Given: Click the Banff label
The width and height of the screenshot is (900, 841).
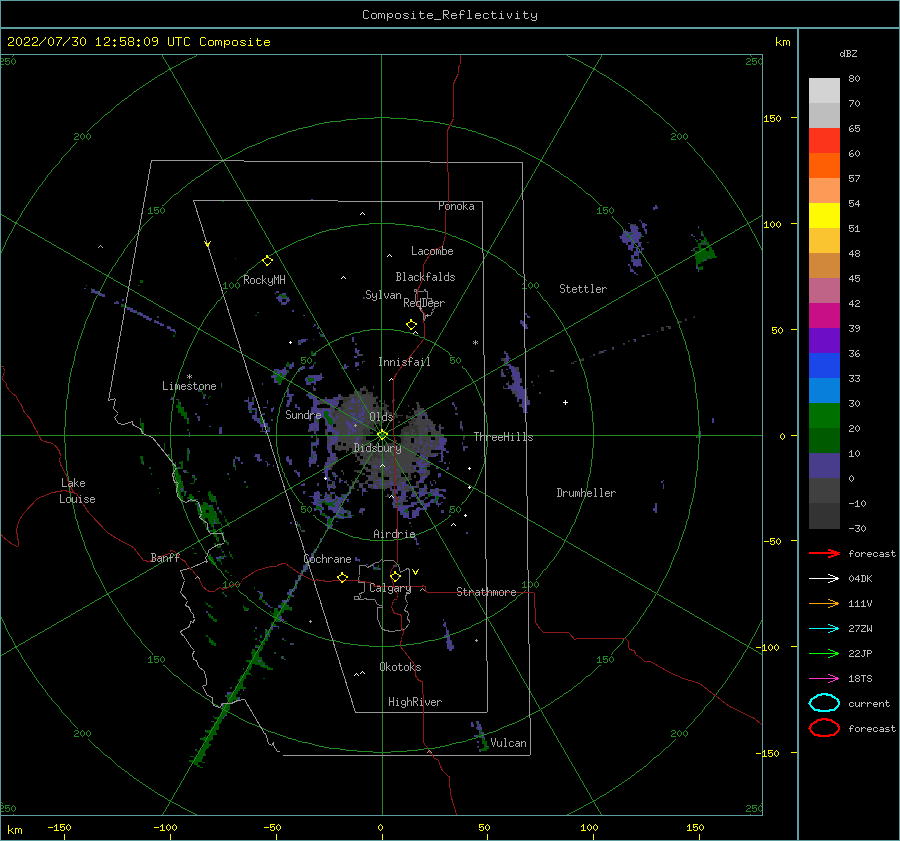Looking at the screenshot, I should coord(165,557).
